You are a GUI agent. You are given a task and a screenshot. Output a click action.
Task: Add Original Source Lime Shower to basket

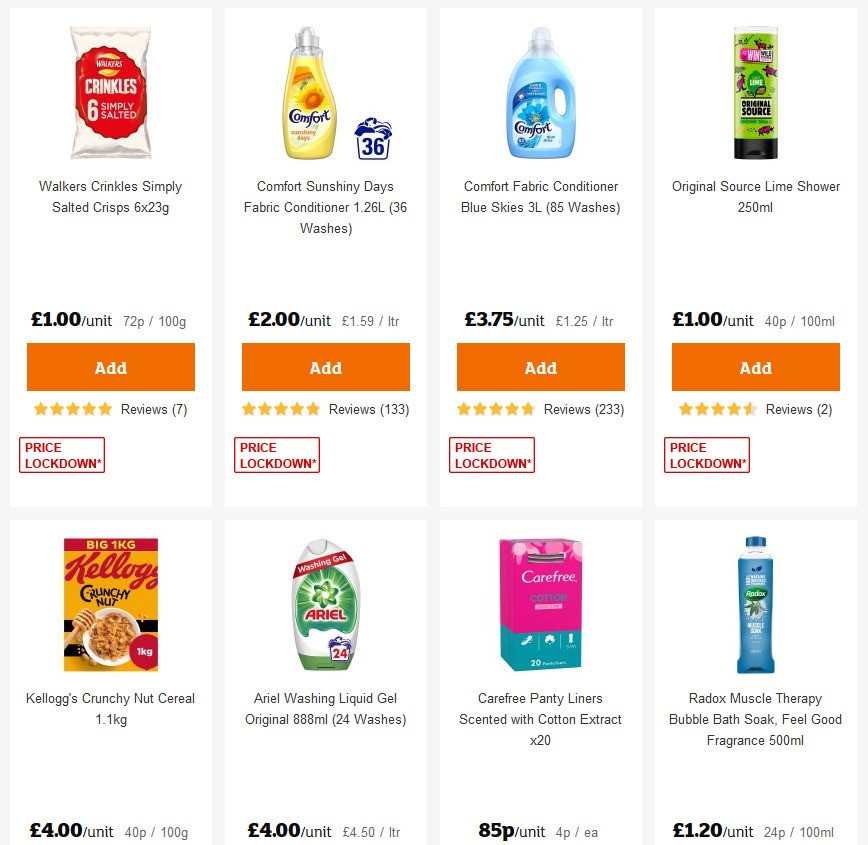tap(755, 367)
